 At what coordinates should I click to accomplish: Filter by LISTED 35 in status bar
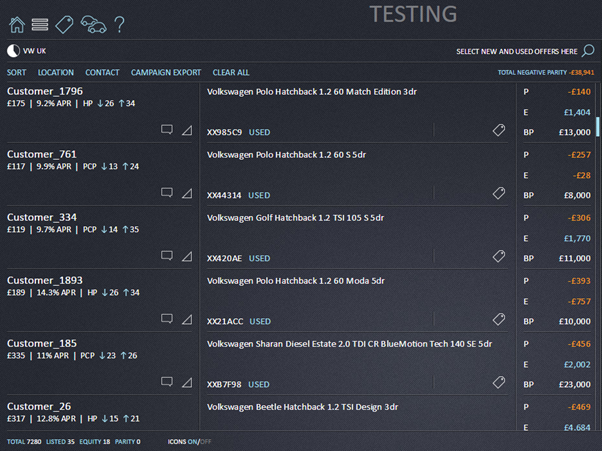(x=60, y=441)
